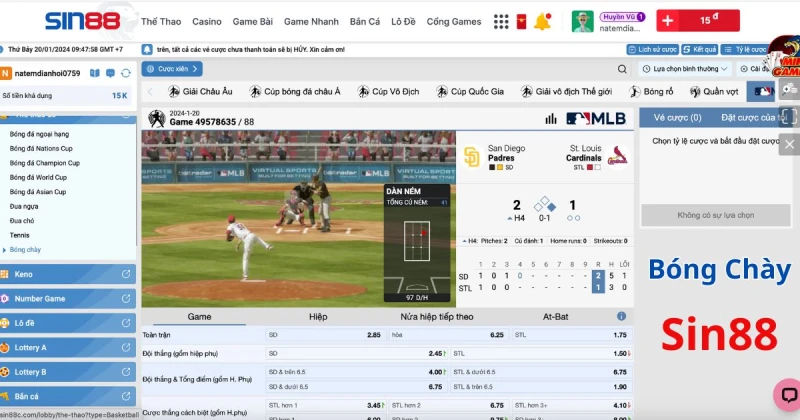Image resolution: width=800 pixels, height=420 pixels.
Task: Switch to the Hiệp betting tab
Action: point(318,316)
